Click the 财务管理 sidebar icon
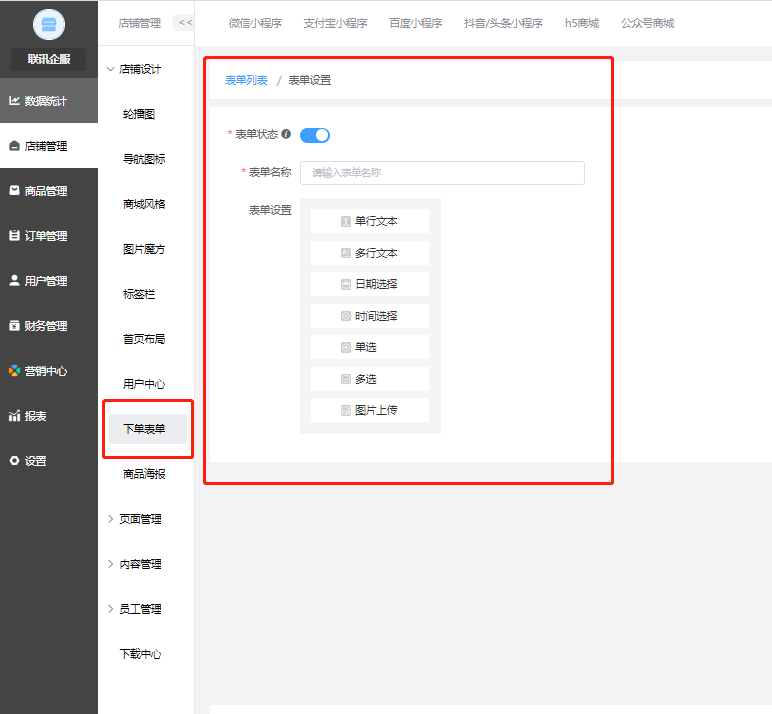Viewport: 772px width, 714px height. [x=14, y=325]
